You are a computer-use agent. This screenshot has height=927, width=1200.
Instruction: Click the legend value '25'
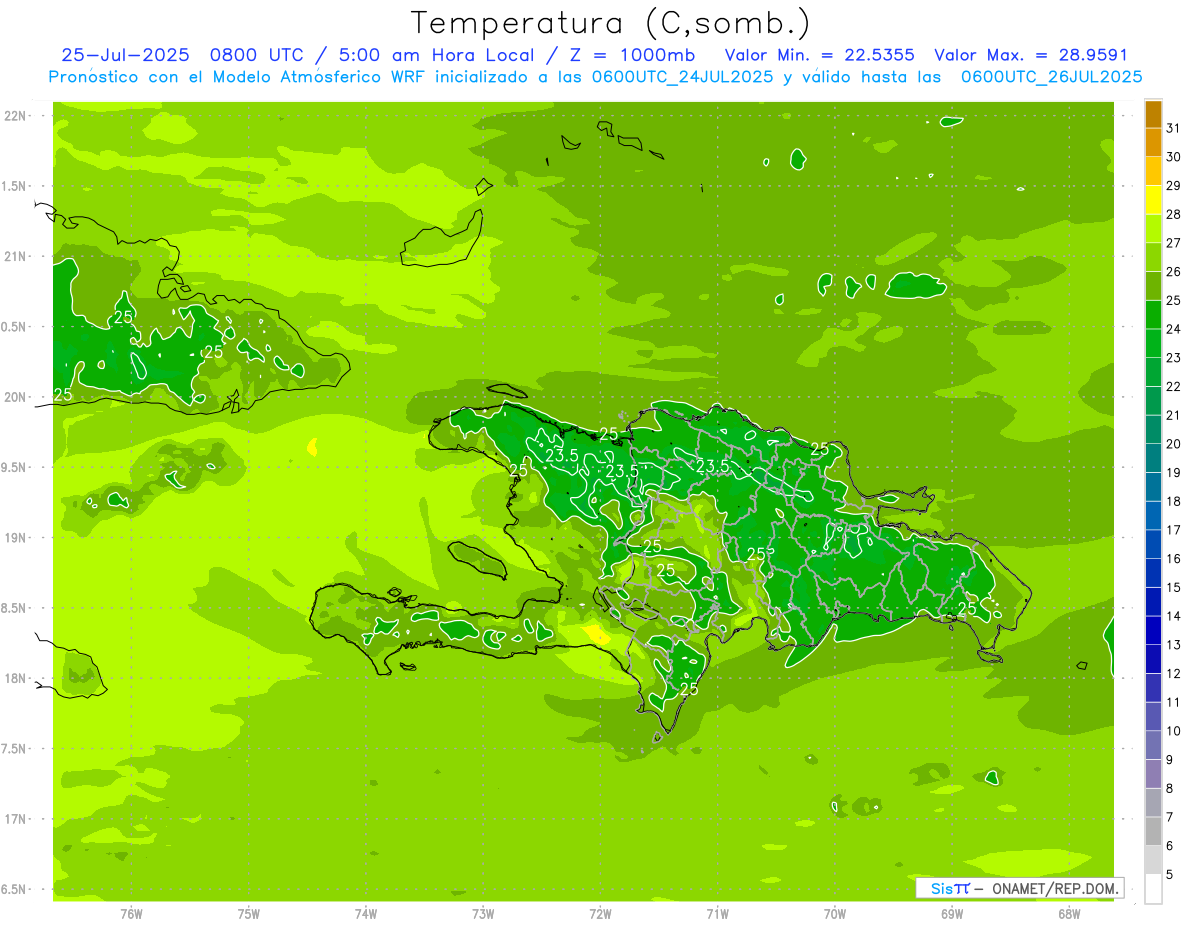point(1174,300)
